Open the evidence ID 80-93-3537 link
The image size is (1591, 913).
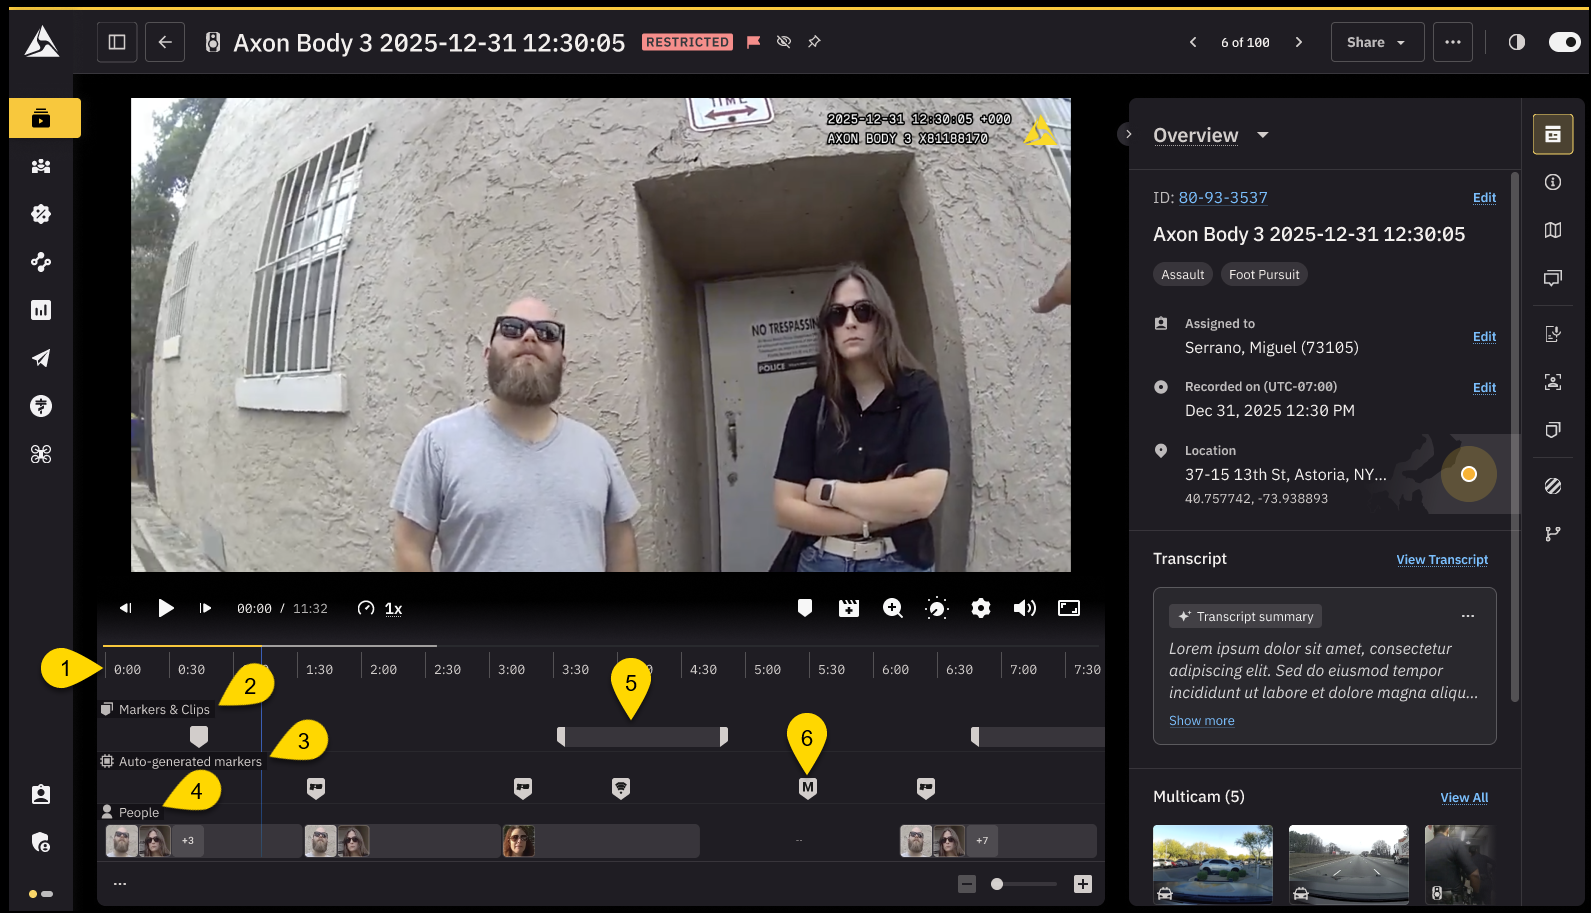click(1223, 198)
